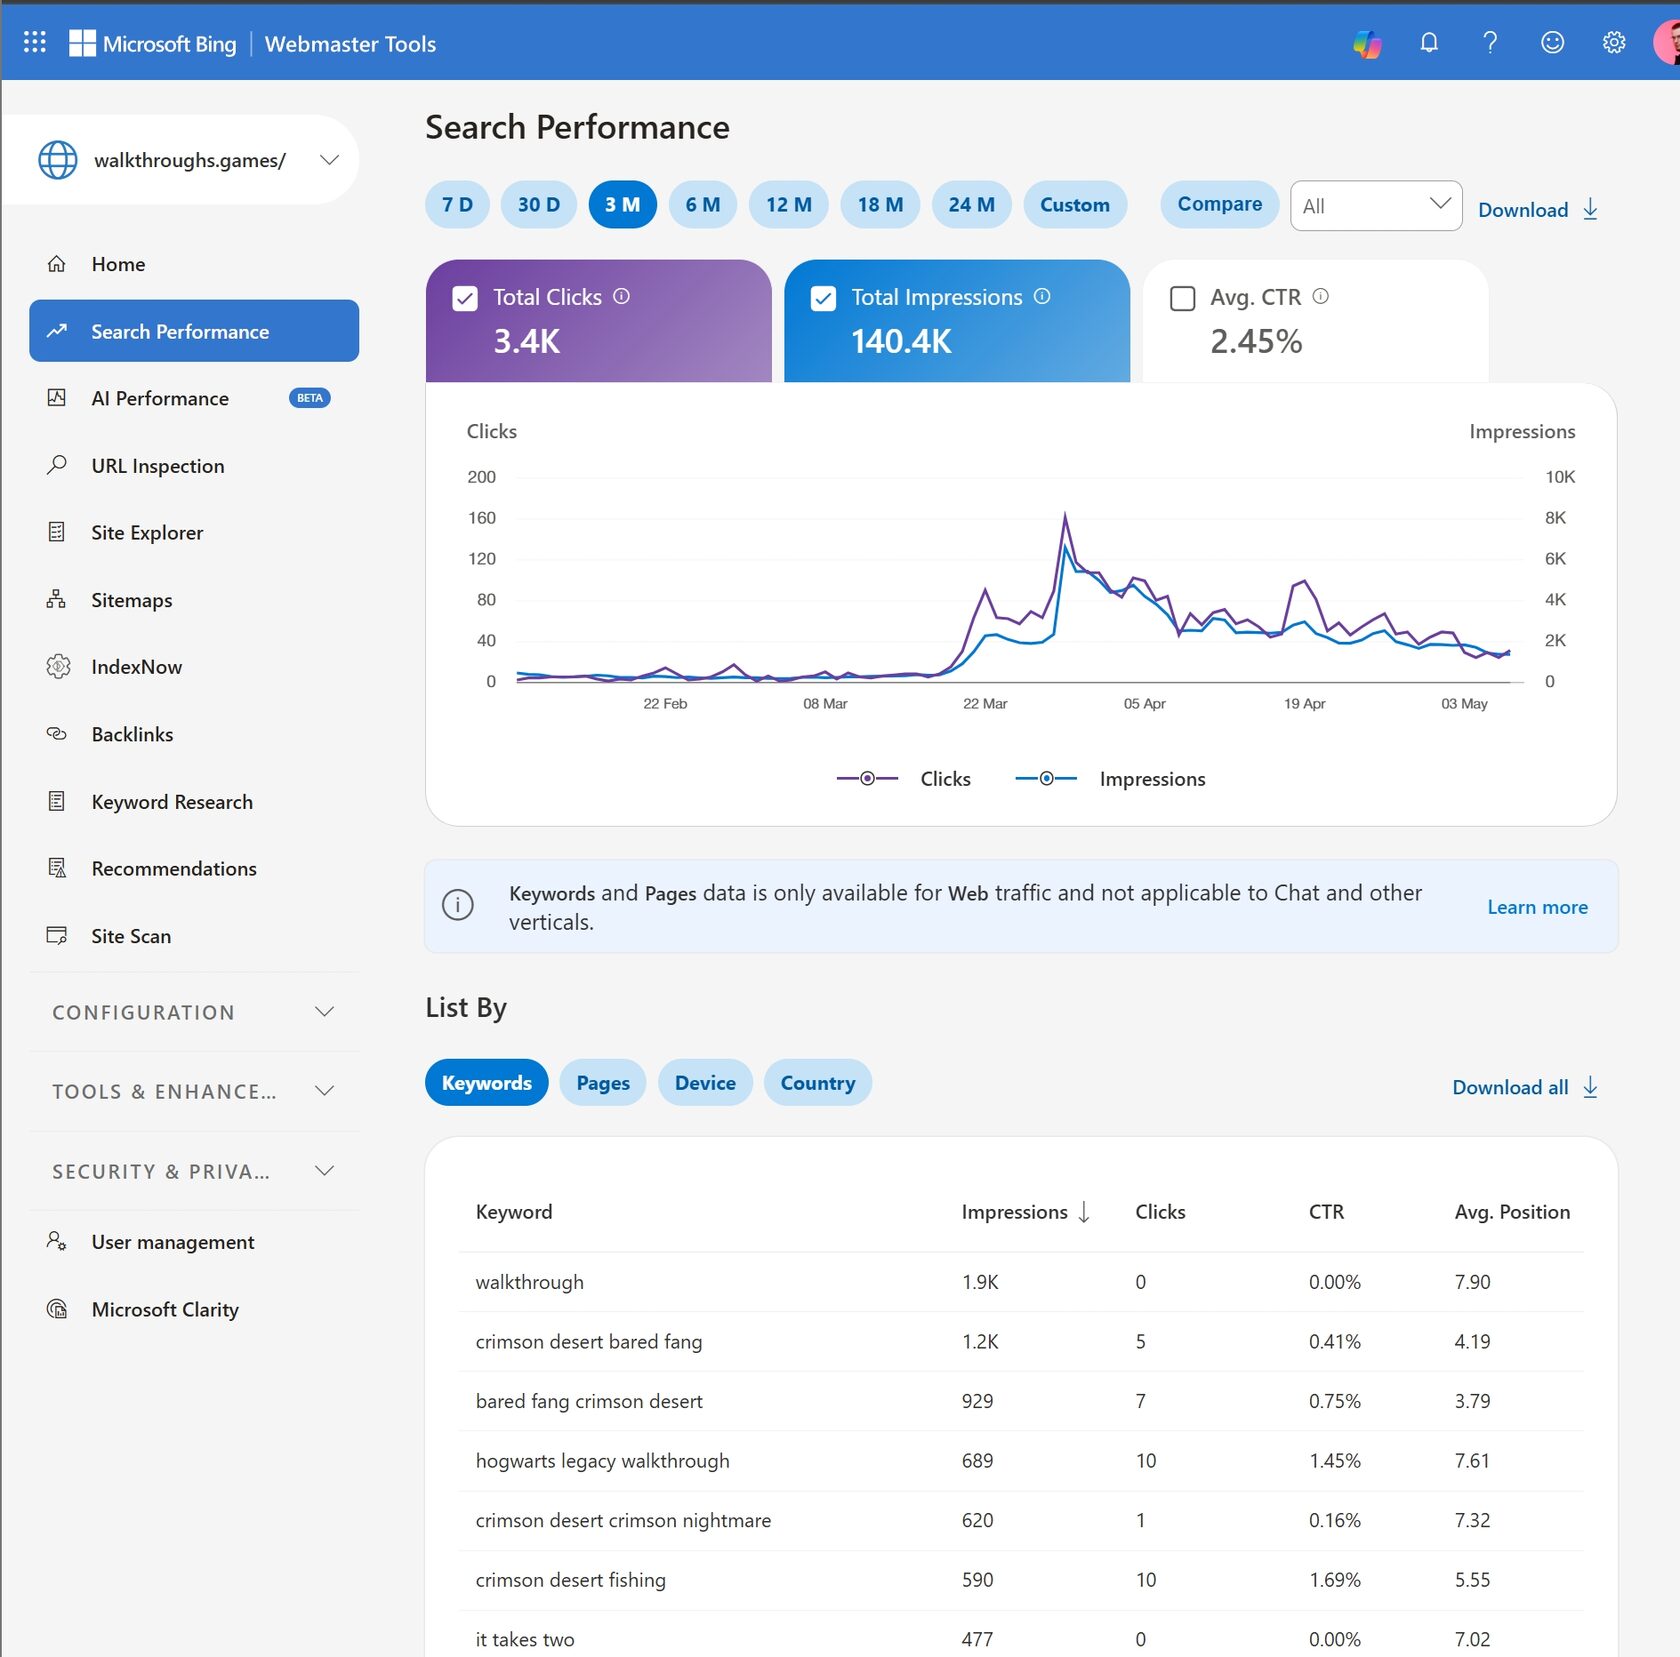Enable the Avg. CTR checkbox
Image resolution: width=1680 pixels, height=1657 pixels.
point(1182,298)
